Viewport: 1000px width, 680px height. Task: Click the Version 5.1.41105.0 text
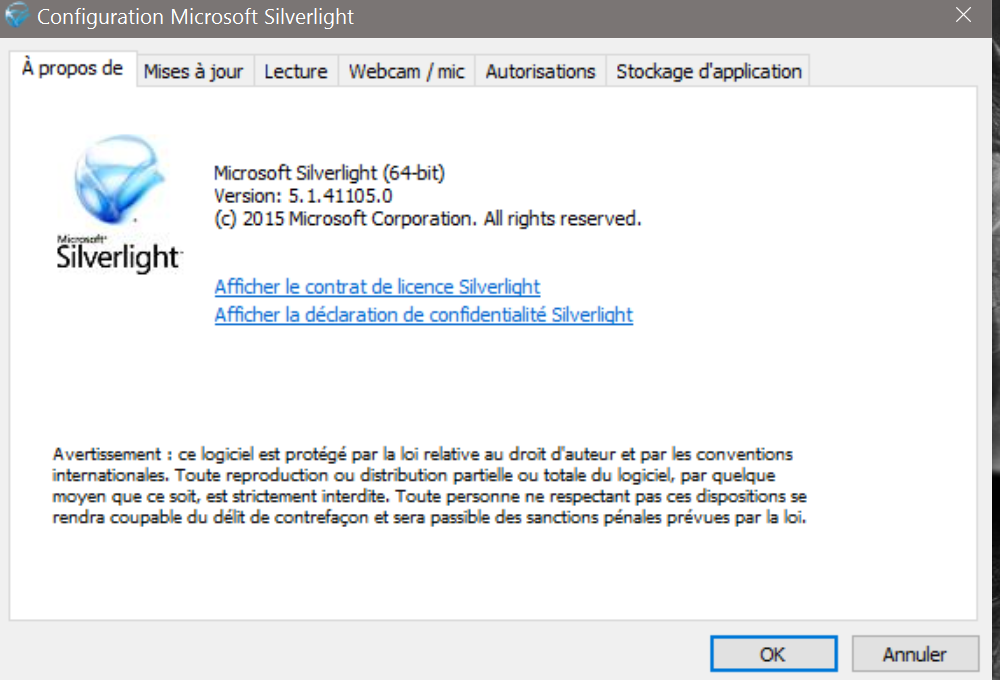tap(303, 195)
